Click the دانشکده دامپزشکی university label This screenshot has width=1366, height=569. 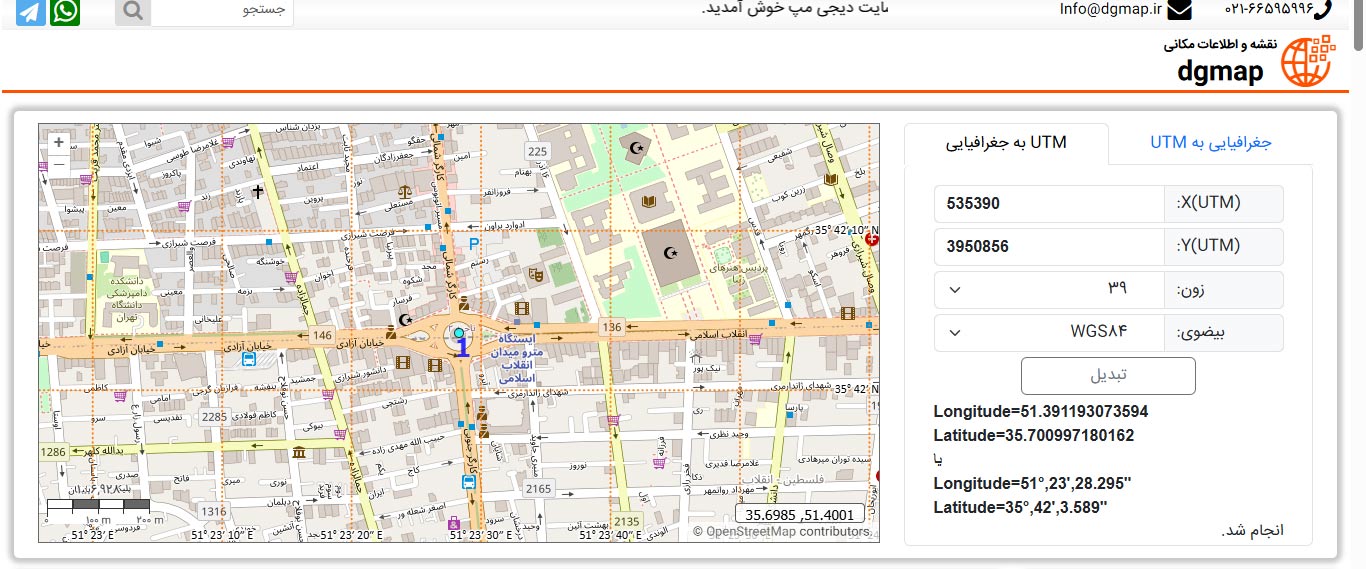click(x=126, y=300)
